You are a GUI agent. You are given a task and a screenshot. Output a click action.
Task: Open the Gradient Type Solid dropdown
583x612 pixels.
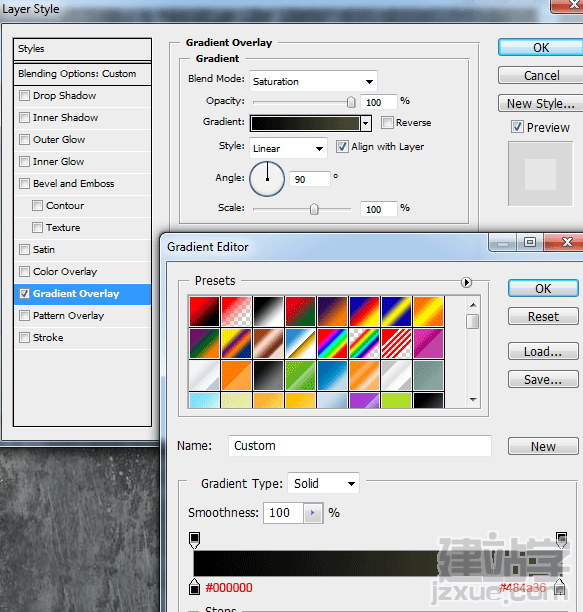(323, 483)
